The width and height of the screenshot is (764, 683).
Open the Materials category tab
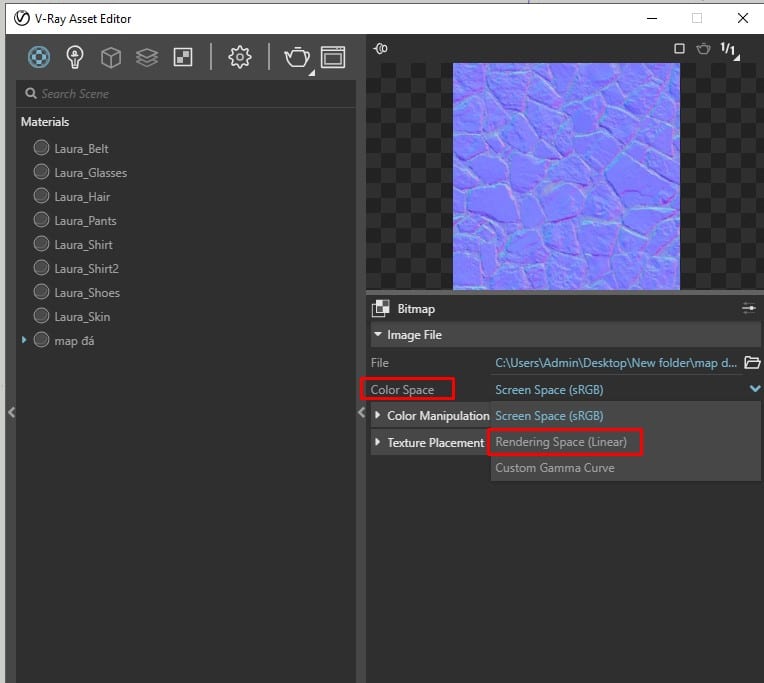(x=38, y=58)
